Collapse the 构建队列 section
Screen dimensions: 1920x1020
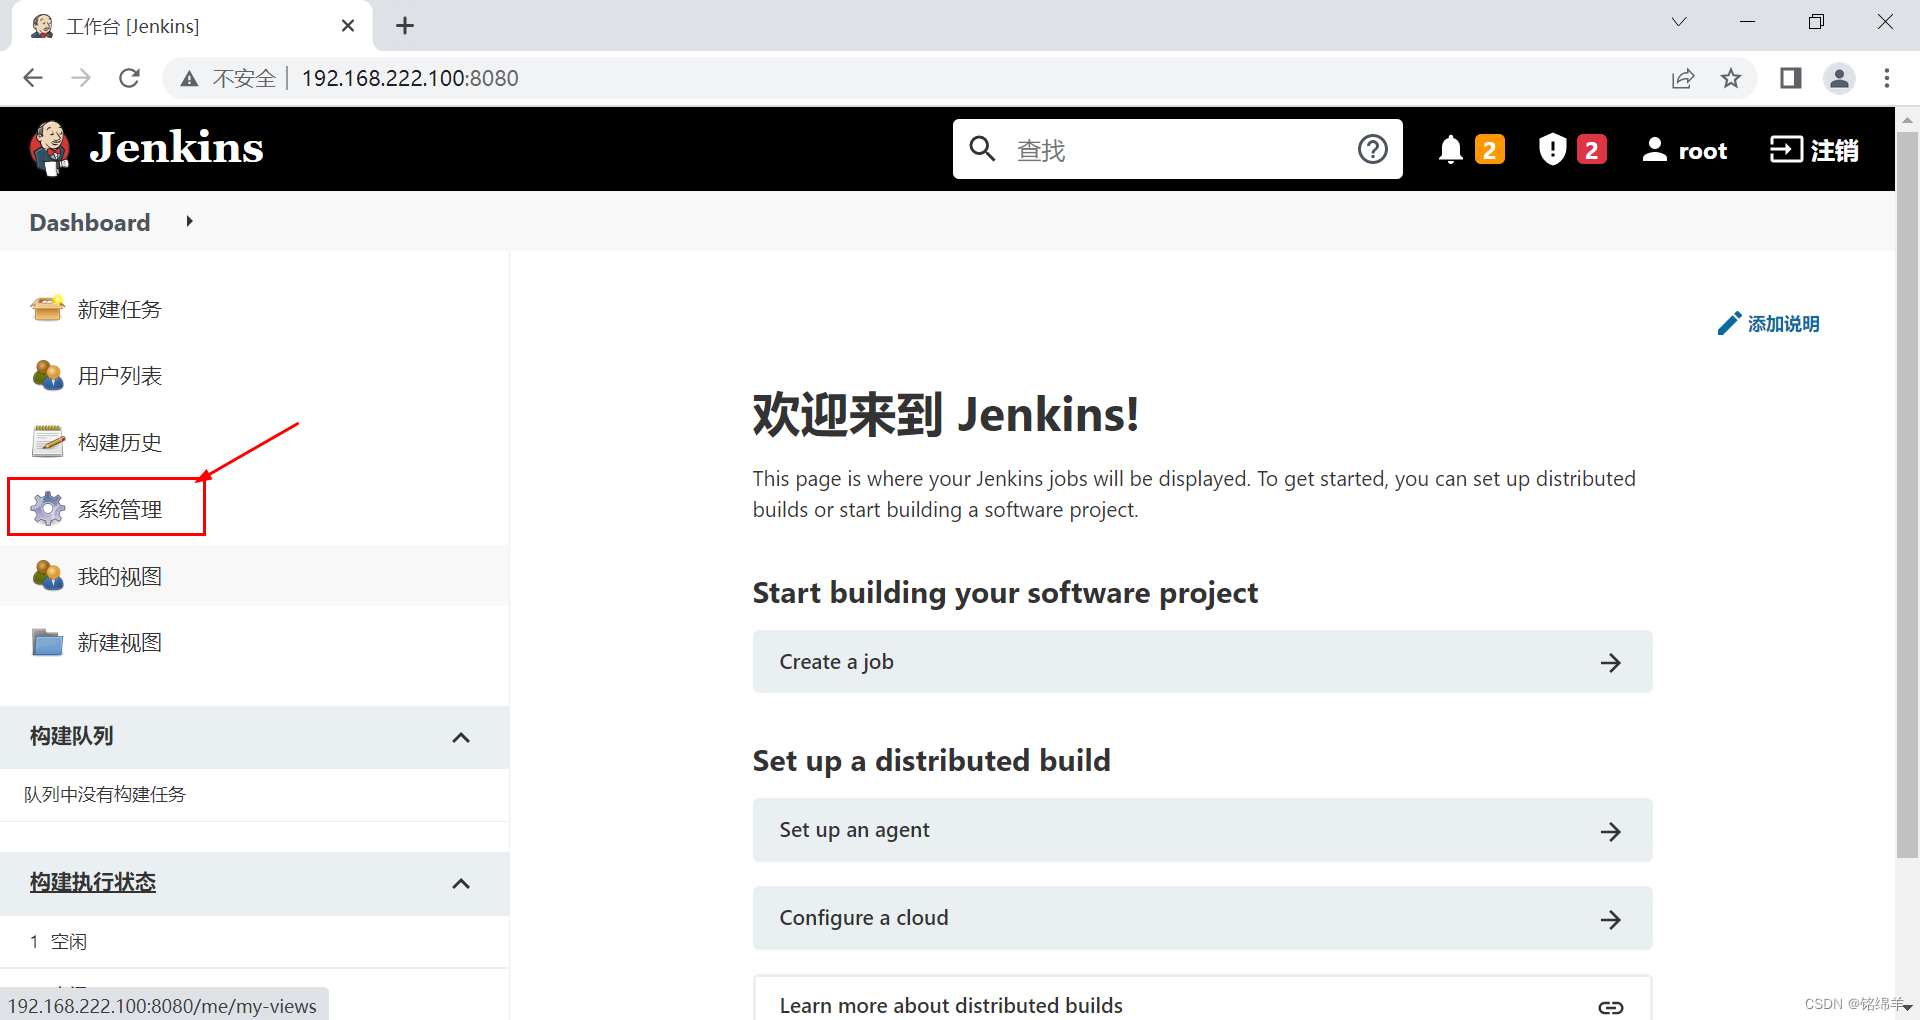(x=461, y=737)
